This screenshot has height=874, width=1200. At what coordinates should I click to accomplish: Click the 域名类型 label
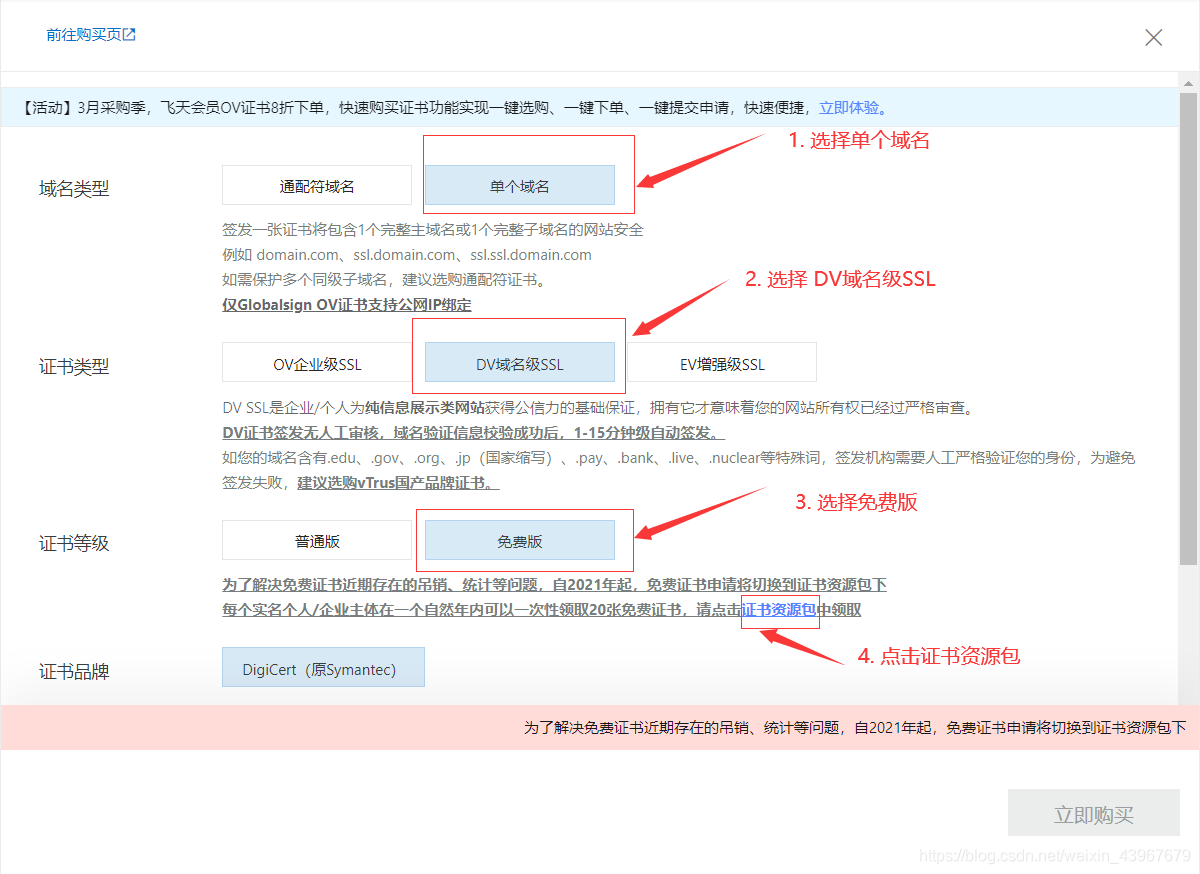[x=74, y=188]
